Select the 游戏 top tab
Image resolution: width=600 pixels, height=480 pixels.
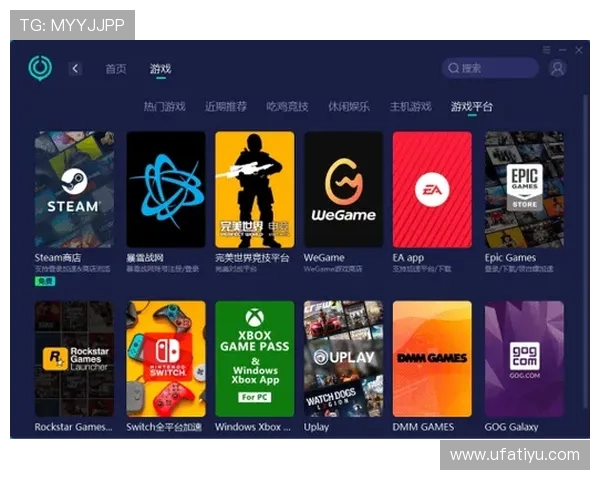pos(160,69)
